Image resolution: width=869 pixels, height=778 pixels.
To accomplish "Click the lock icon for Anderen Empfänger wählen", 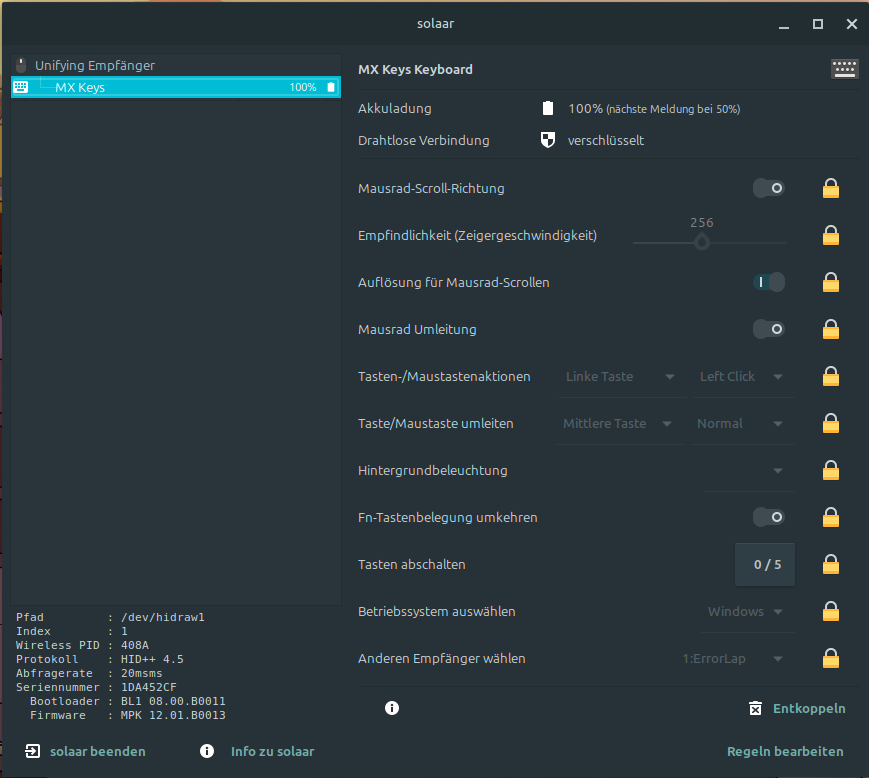I will point(830,659).
